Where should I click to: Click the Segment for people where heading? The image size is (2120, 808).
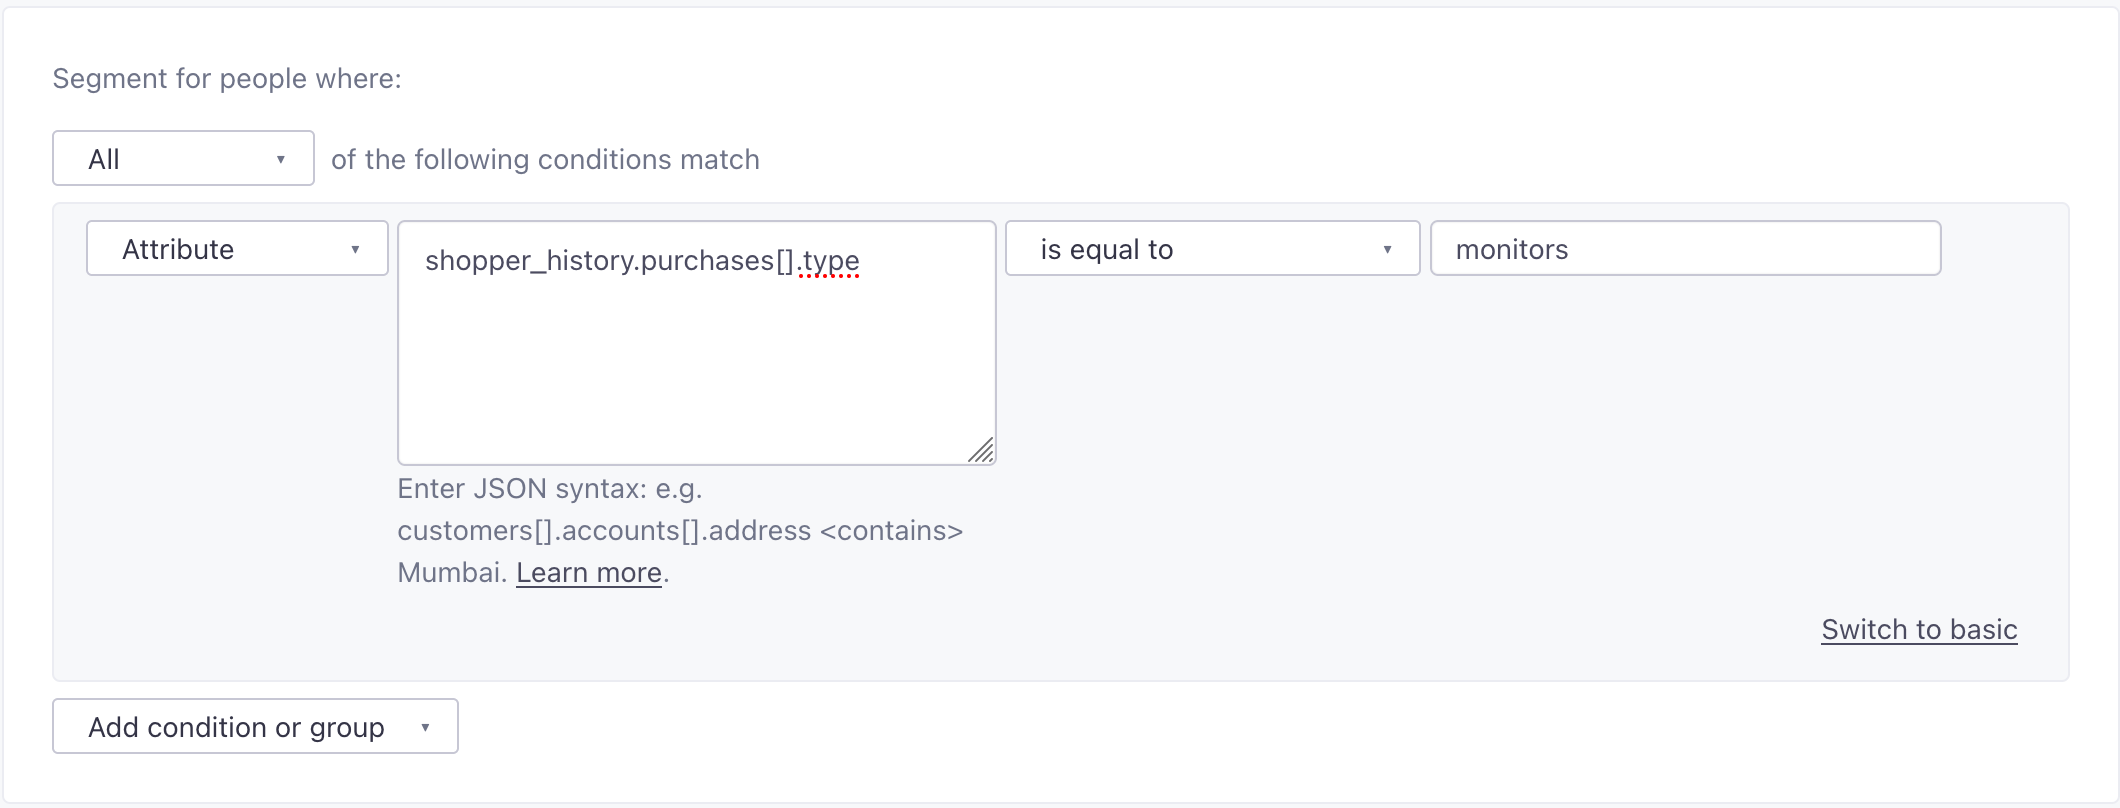(x=227, y=78)
